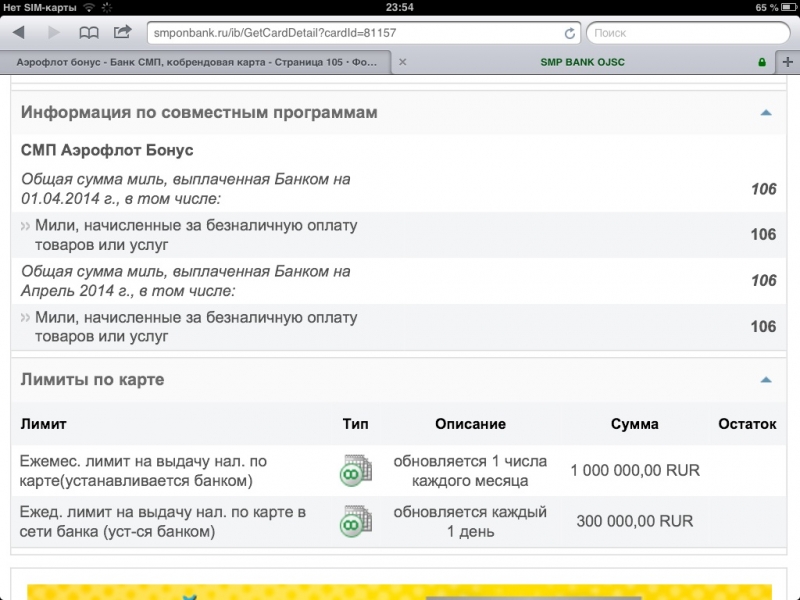Open a new tab with the plus icon

tap(788, 62)
